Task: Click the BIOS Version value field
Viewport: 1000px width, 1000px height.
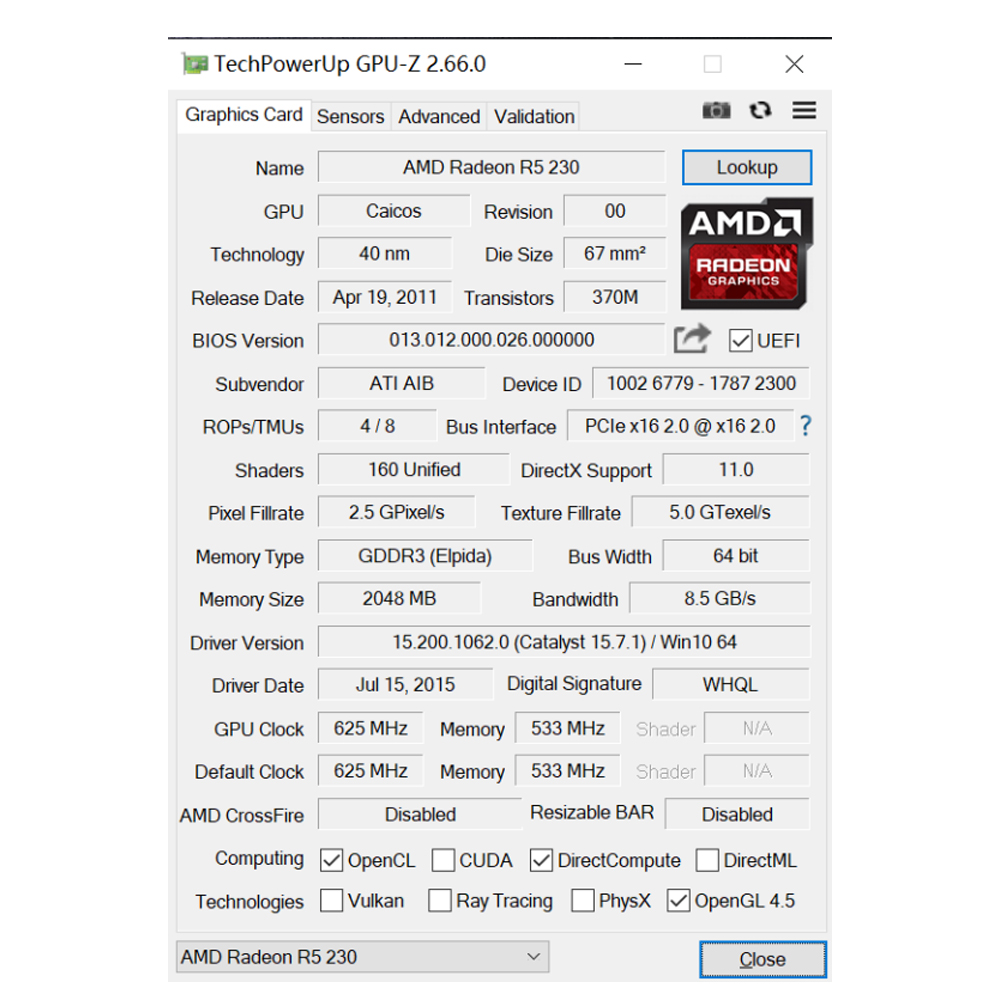Action: pyautogui.click(x=491, y=340)
